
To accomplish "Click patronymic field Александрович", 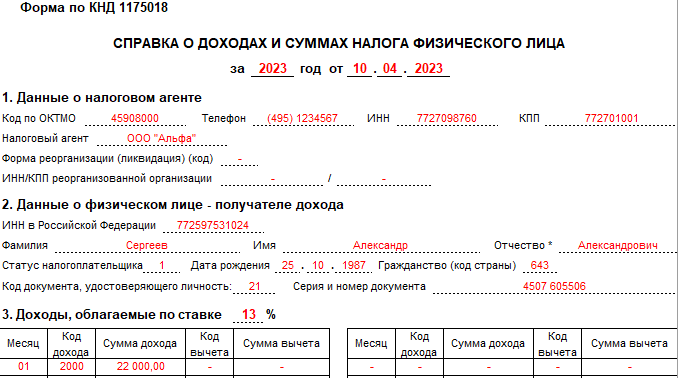I will [618, 245].
